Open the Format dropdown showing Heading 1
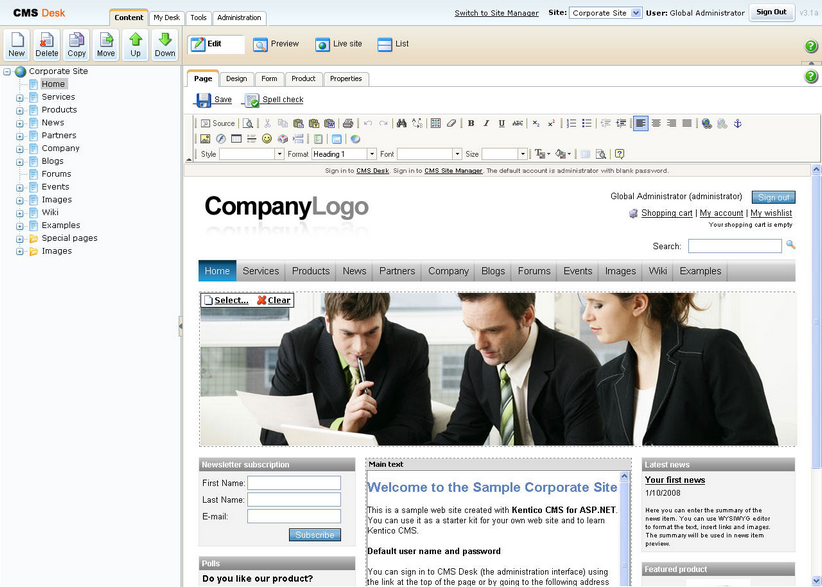Image resolution: width=822 pixels, height=587 pixels. click(x=344, y=154)
